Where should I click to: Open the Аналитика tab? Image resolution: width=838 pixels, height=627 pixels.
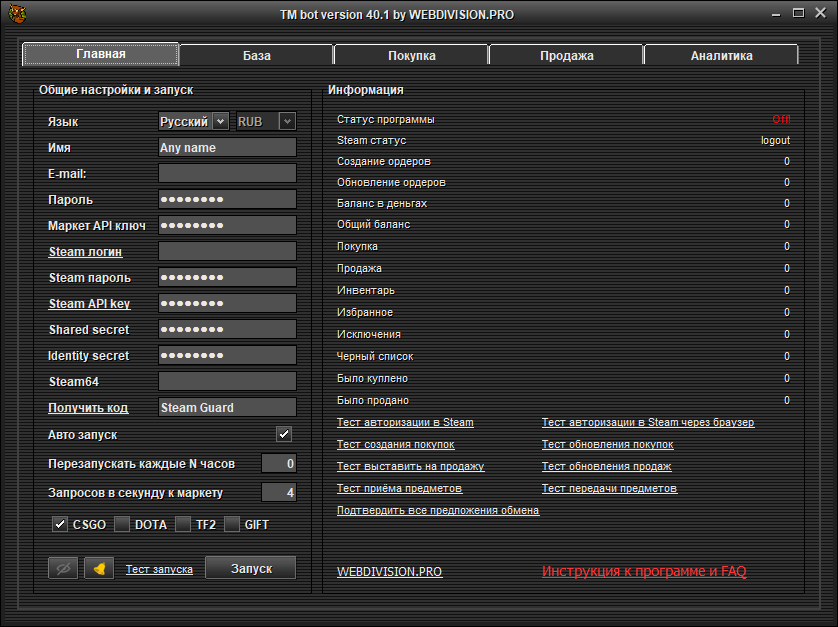tap(721, 56)
